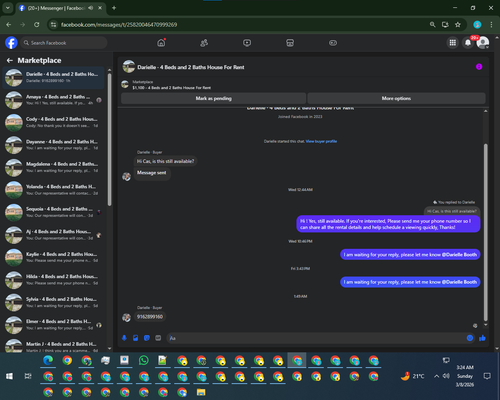Open WhatsApp from the taskbar

[x=144, y=360]
